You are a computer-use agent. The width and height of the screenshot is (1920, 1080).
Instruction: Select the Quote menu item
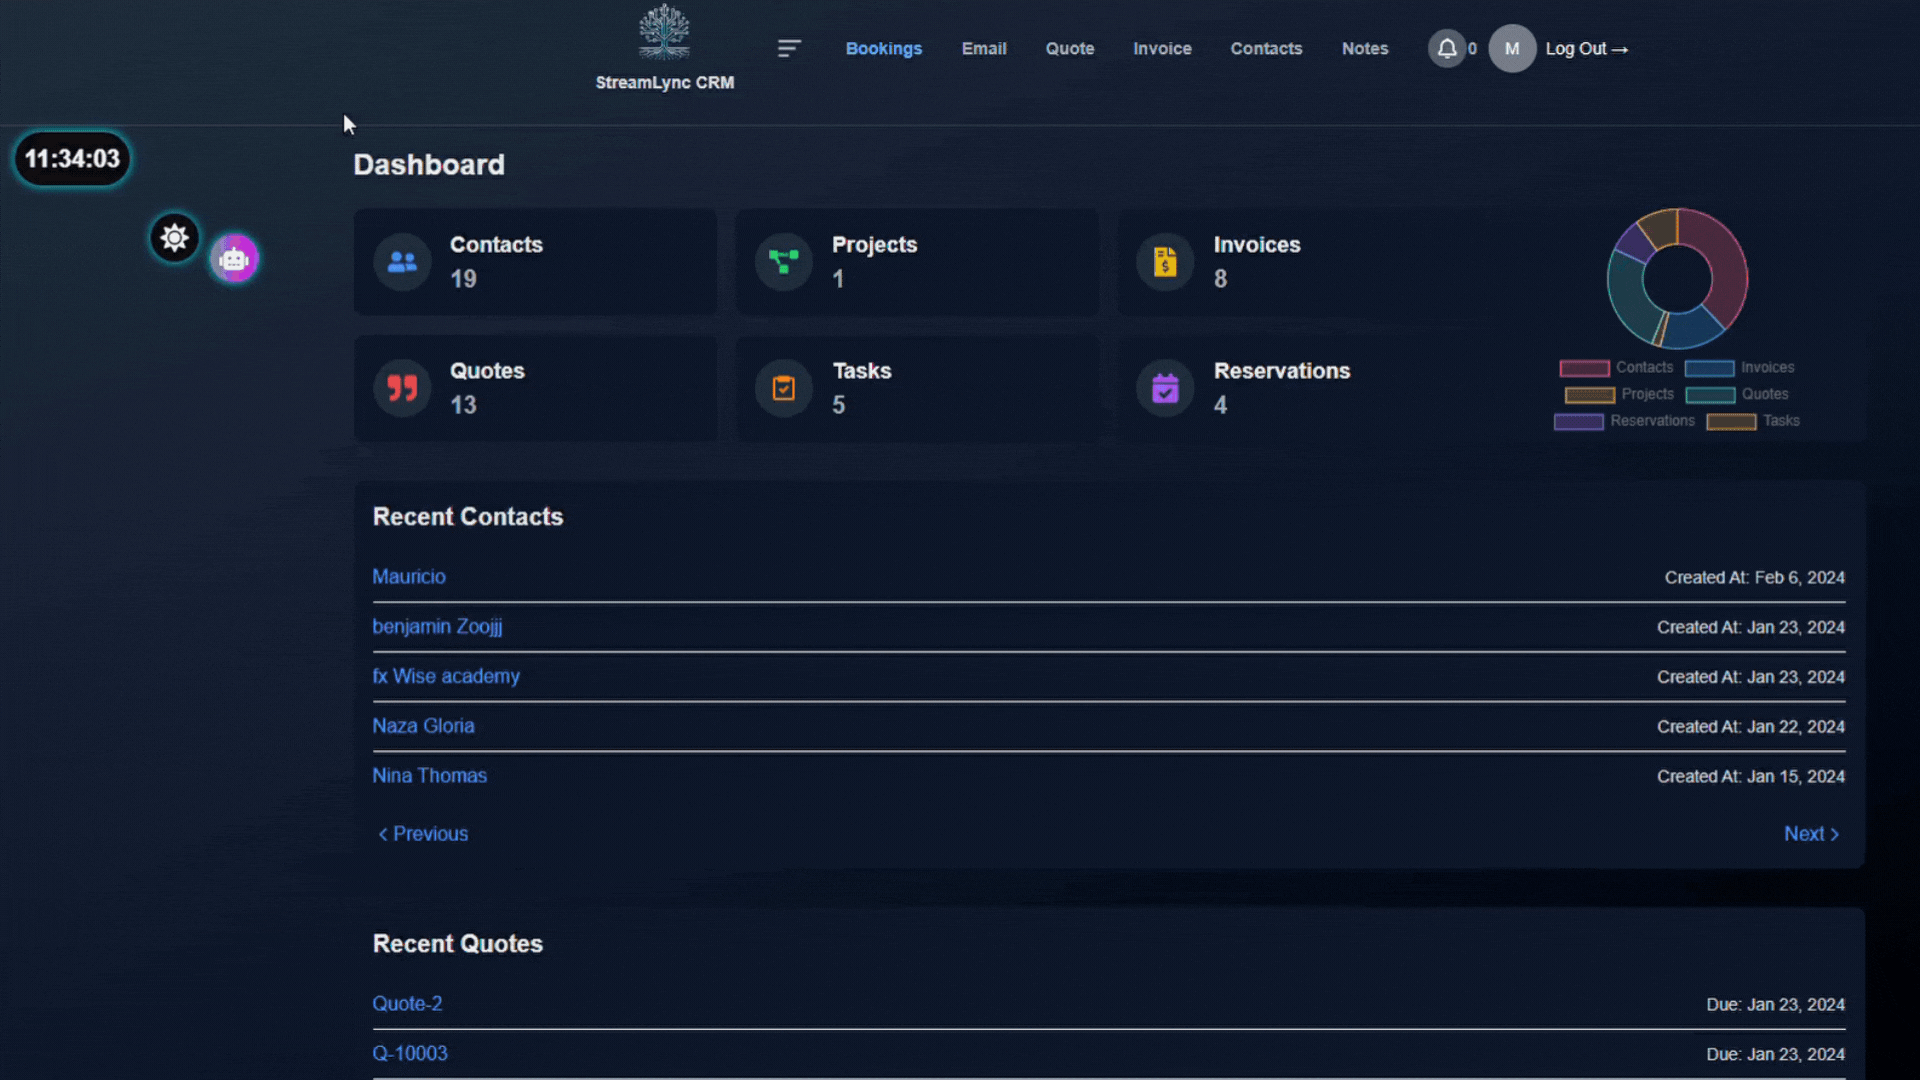(1069, 47)
